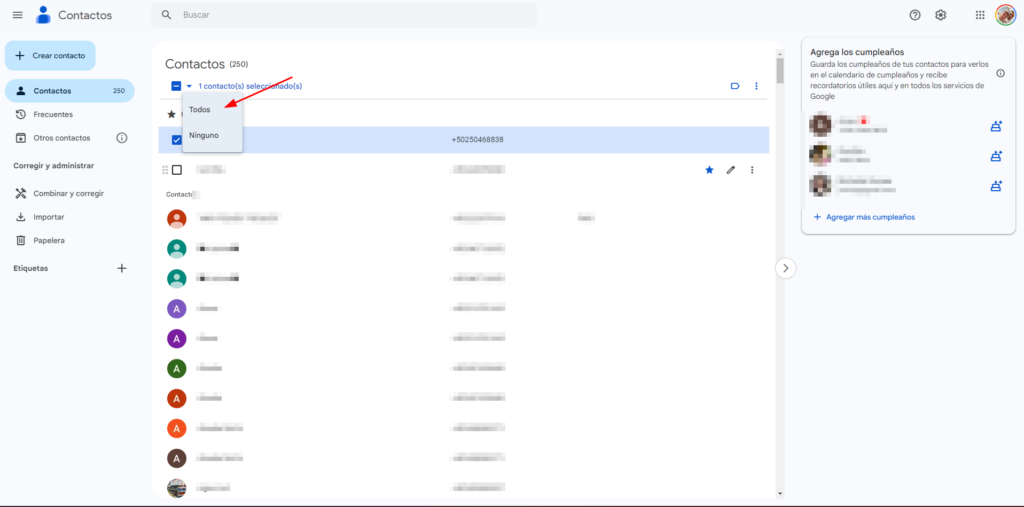
Task: Add new label with plus icon
Action: pos(122,268)
